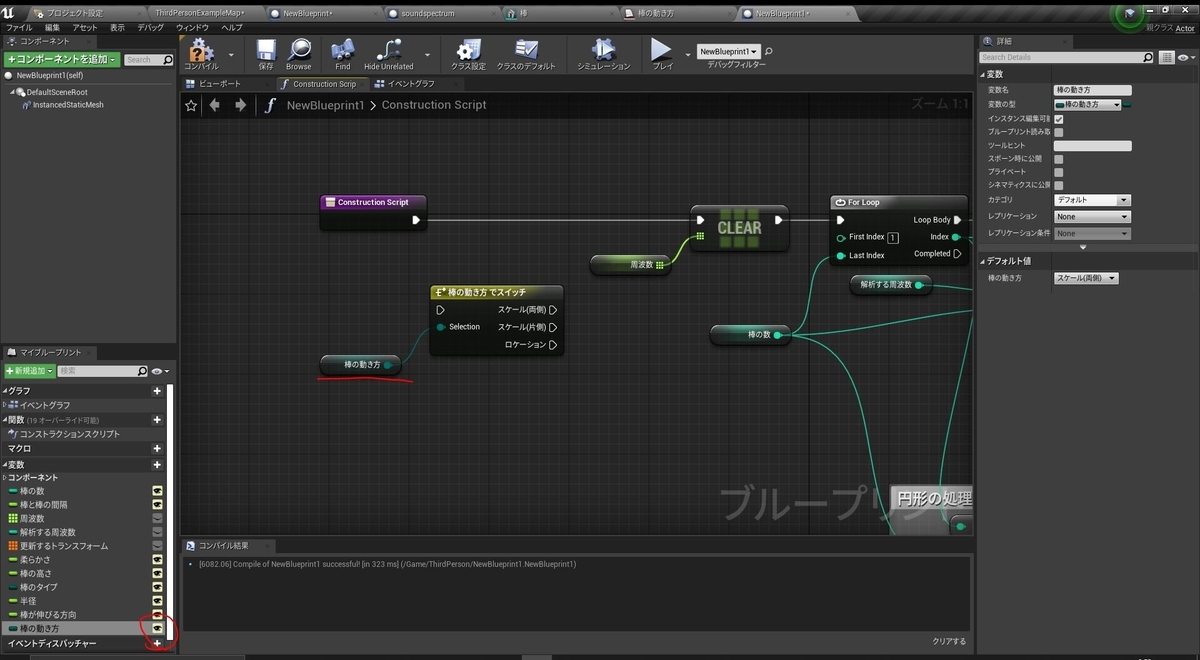Click the property matrix grid icon in Details
This screenshot has width=1200, height=660.
[1167, 58]
